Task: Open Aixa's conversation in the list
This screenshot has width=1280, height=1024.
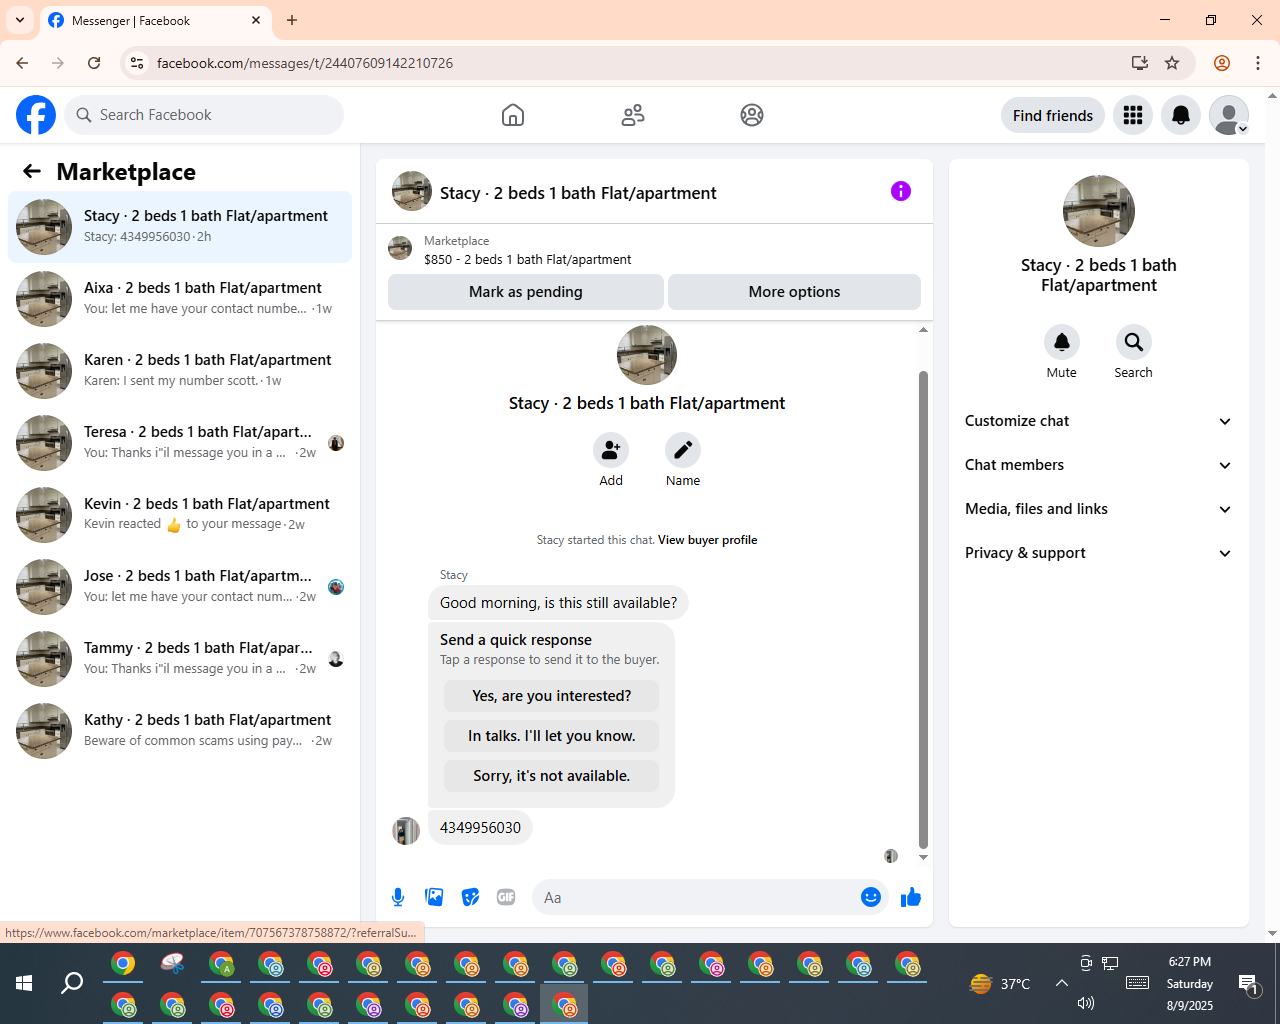Action: click(180, 299)
